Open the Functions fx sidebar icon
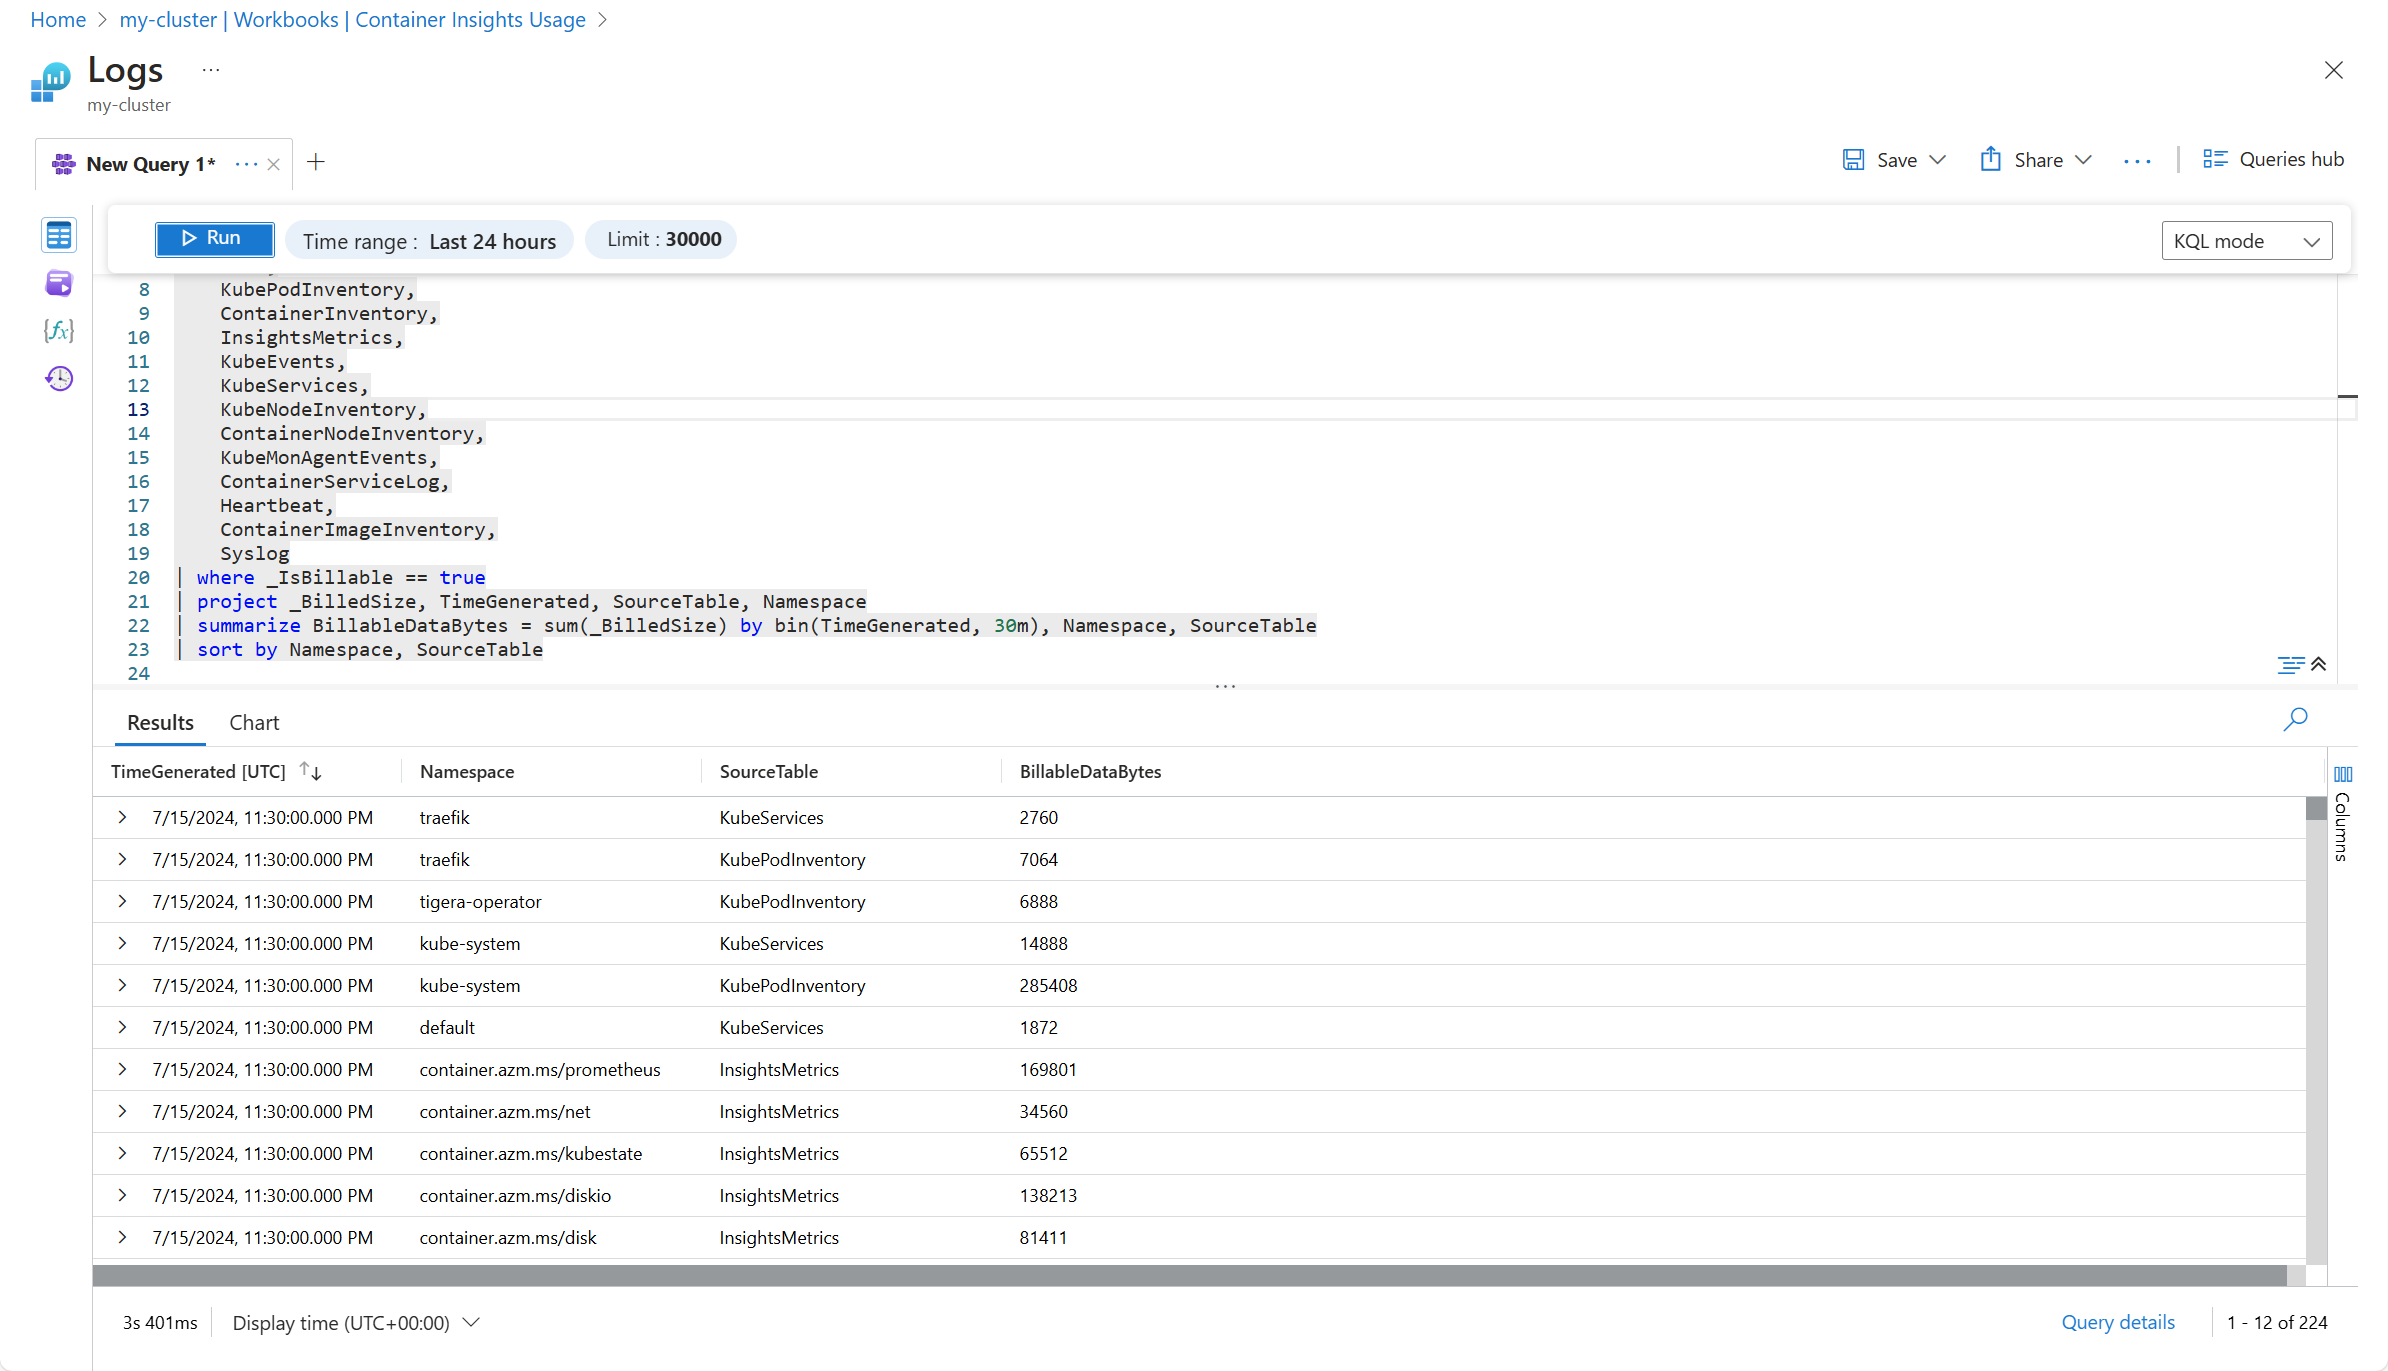The height and width of the screenshot is (1371, 2388). click(59, 331)
